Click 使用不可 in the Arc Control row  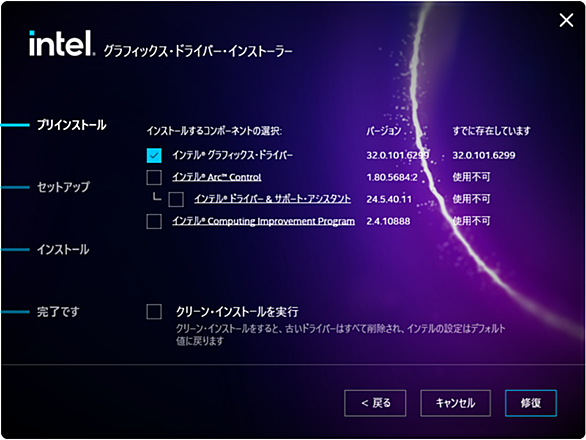point(471,177)
